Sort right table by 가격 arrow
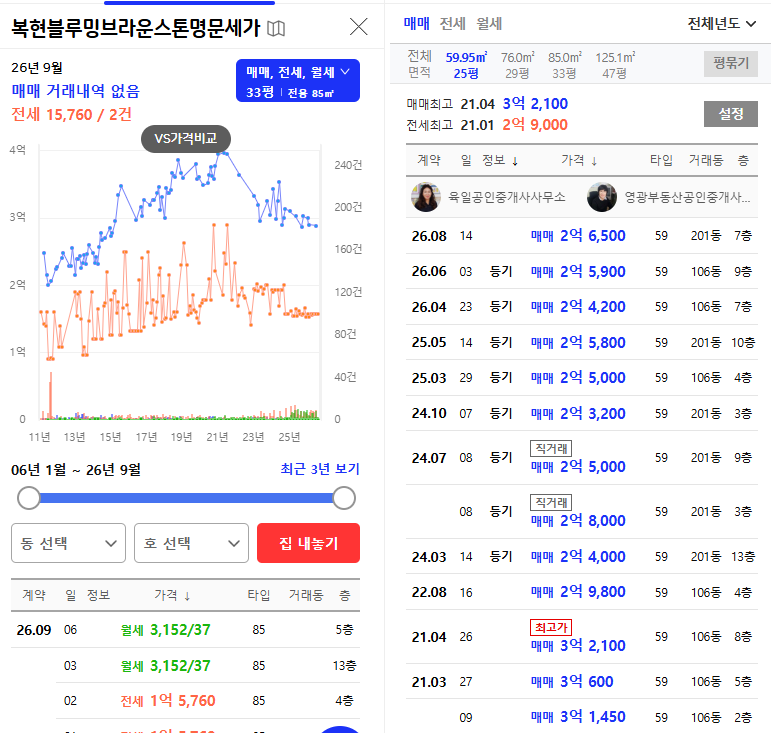The image size is (771, 733). click(594, 161)
